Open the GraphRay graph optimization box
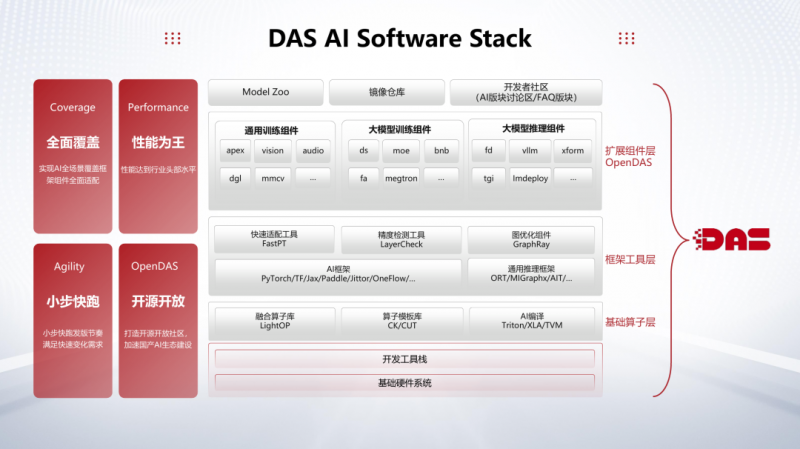 click(530, 239)
